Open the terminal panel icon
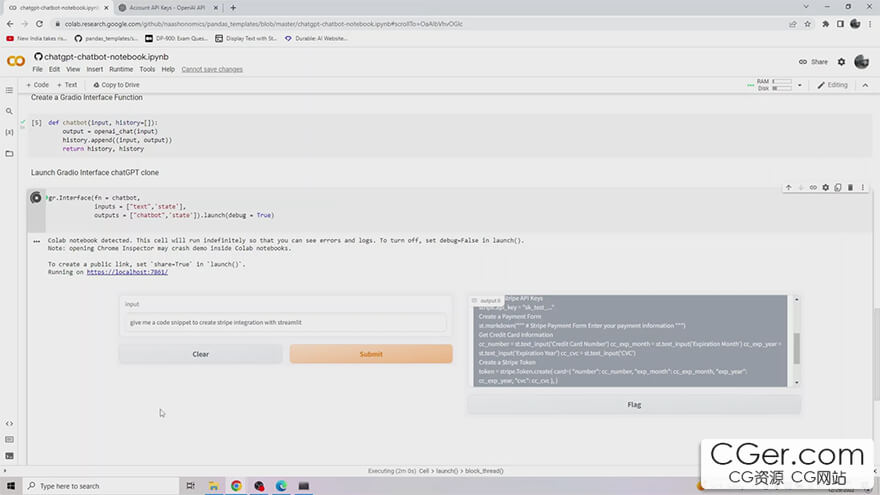The image size is (880, 495). [x=10, y=455]
